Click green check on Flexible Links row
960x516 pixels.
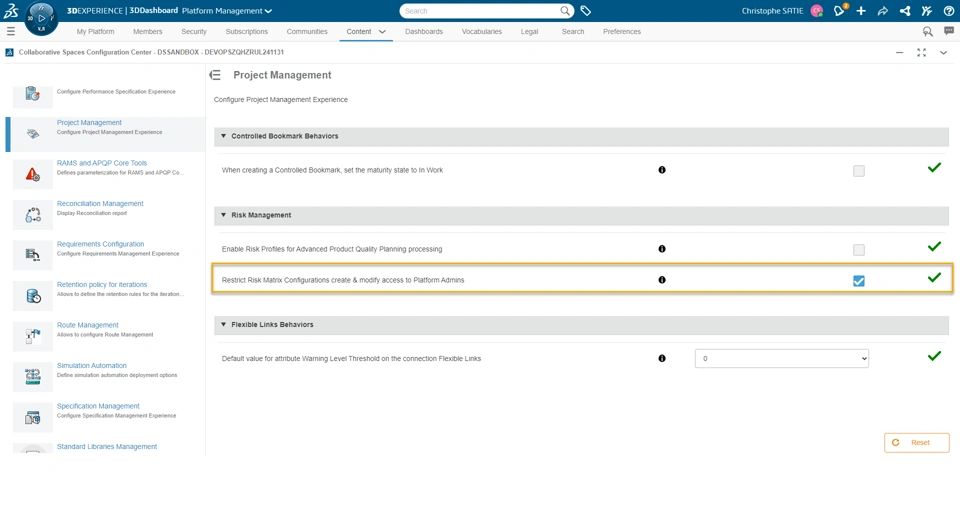[934, 356]
